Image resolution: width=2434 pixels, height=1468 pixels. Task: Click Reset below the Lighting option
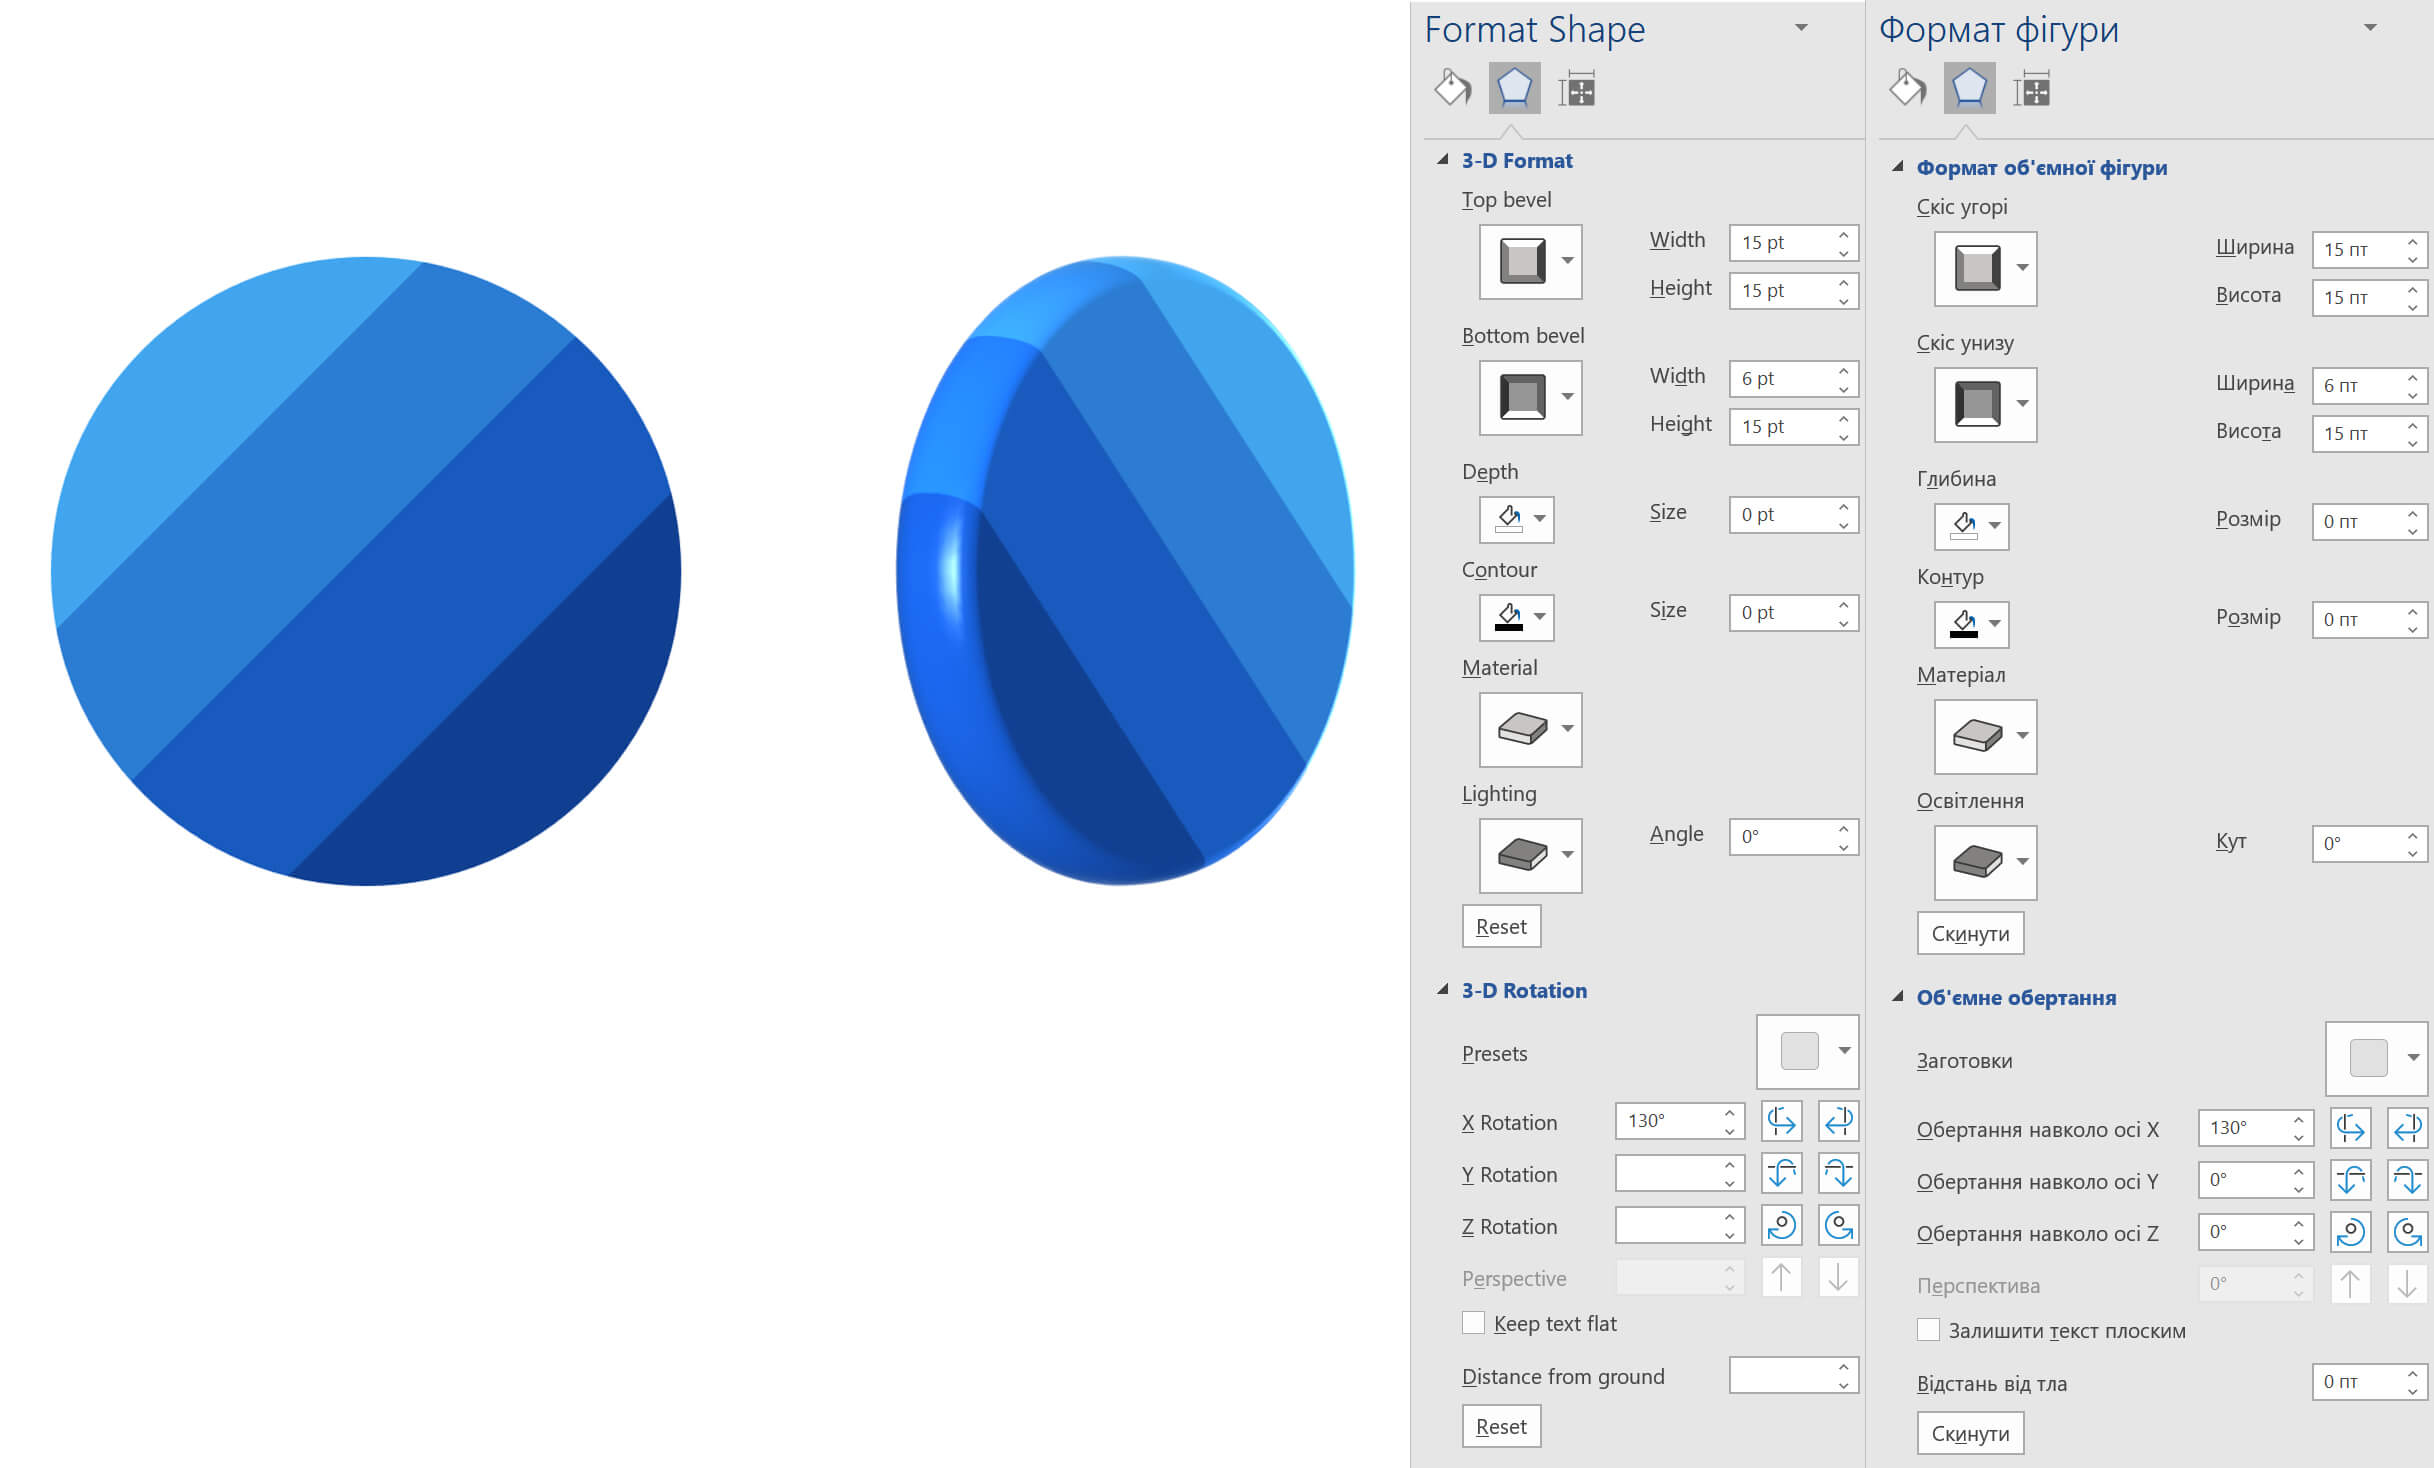1501,926
